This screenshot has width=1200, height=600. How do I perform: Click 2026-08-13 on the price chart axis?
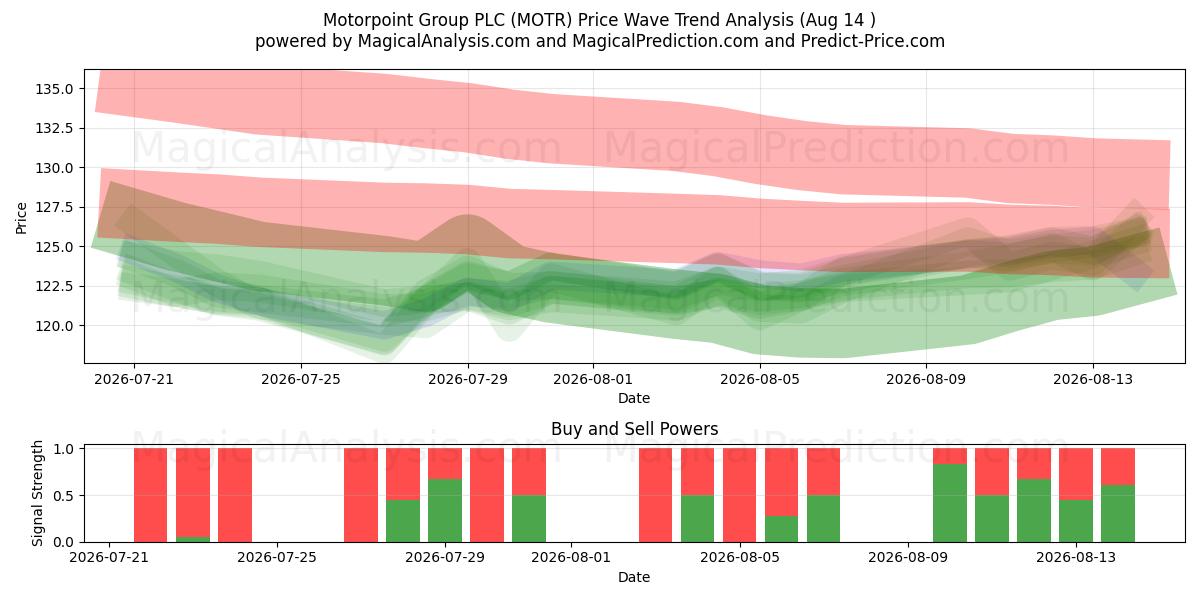pyautogui.click(x=1093, y=379)
